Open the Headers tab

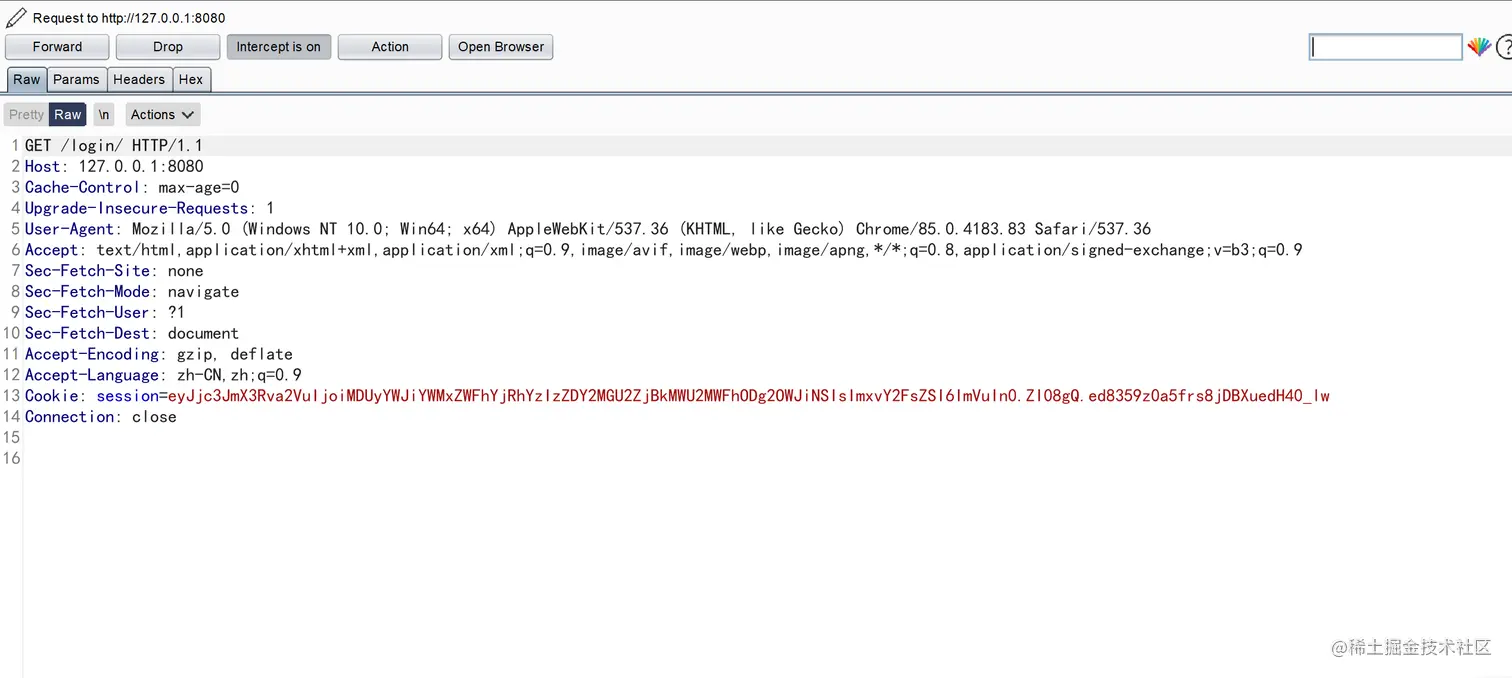(139, 80)
